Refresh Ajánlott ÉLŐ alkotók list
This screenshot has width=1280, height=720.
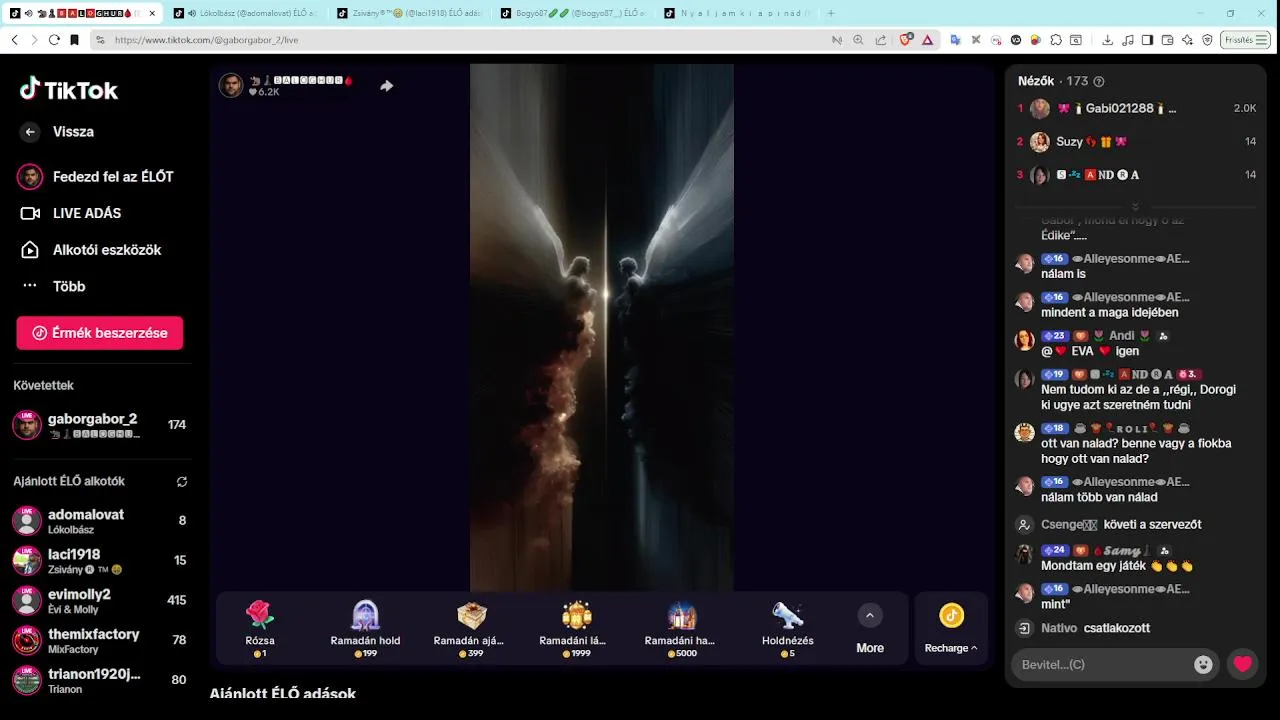click(x=182, y=481)
